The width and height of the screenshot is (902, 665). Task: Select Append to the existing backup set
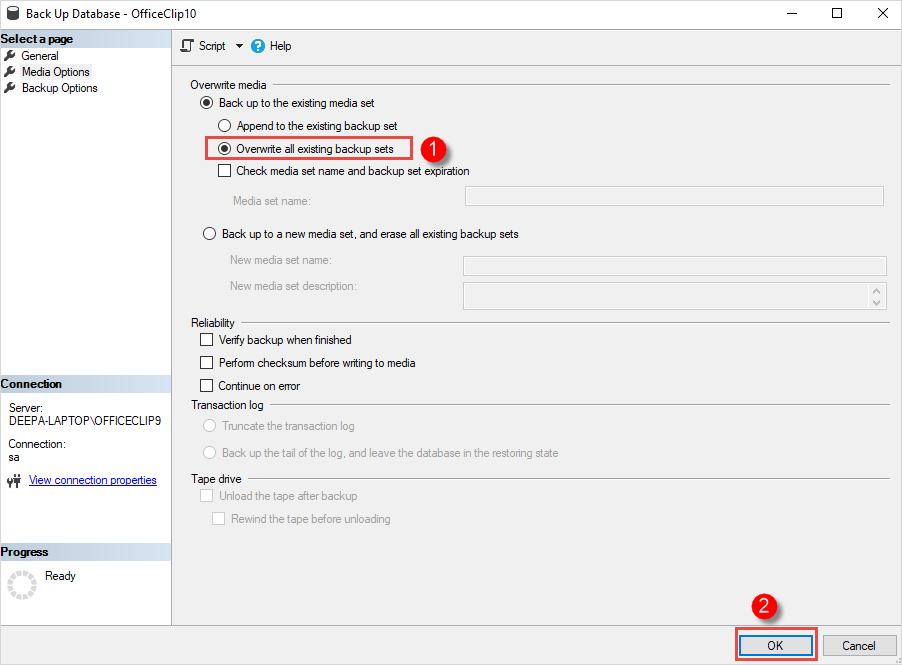[227, 125]
